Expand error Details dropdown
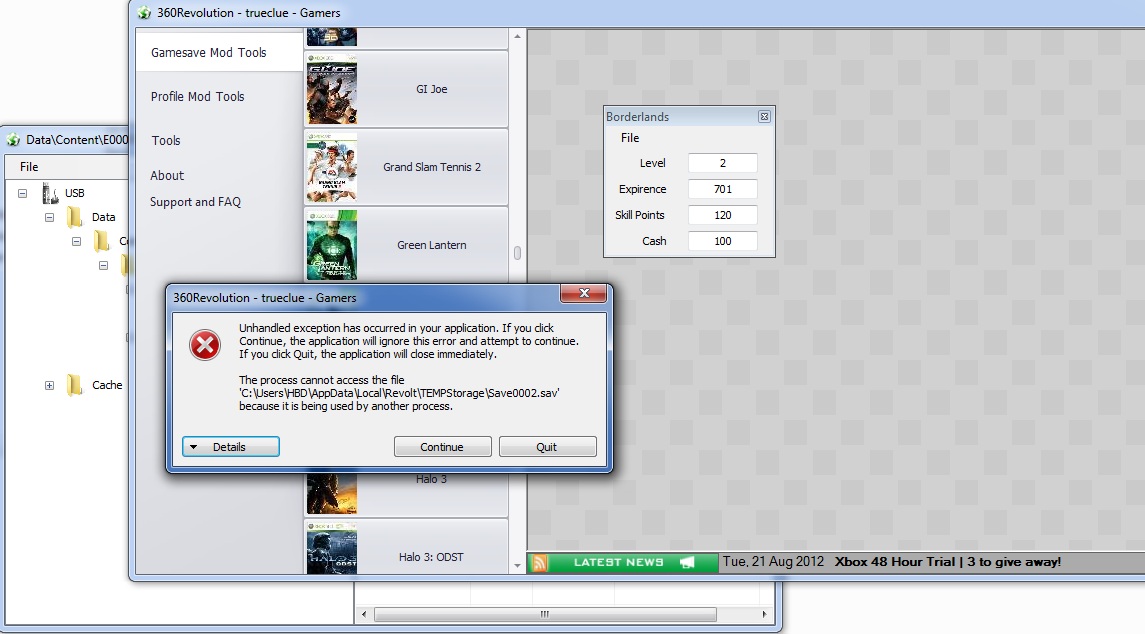Screen dimensions: 1145x634 tap(231, 447)
